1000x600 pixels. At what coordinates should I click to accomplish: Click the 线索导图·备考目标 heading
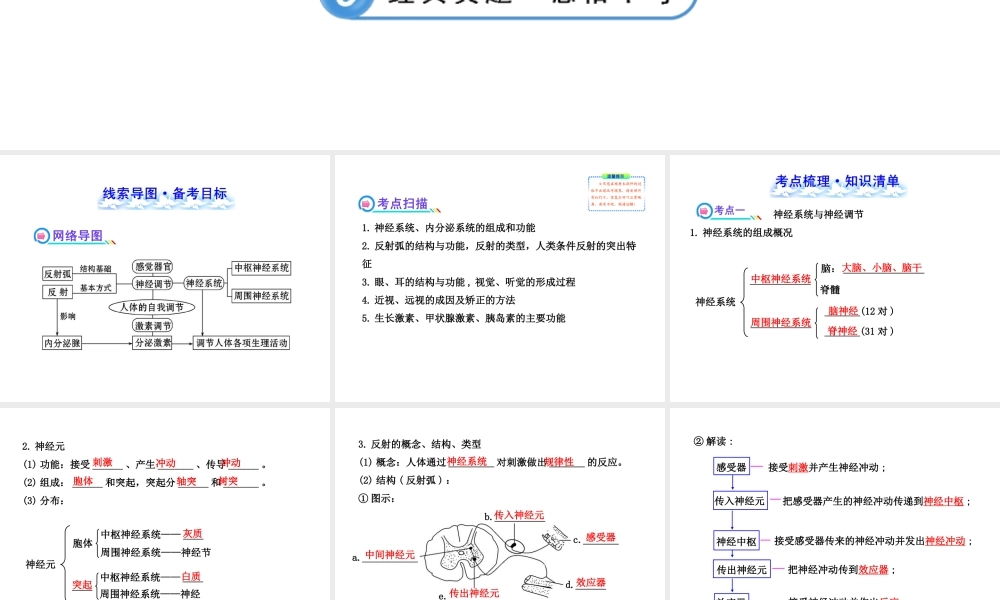pos(165,194)
